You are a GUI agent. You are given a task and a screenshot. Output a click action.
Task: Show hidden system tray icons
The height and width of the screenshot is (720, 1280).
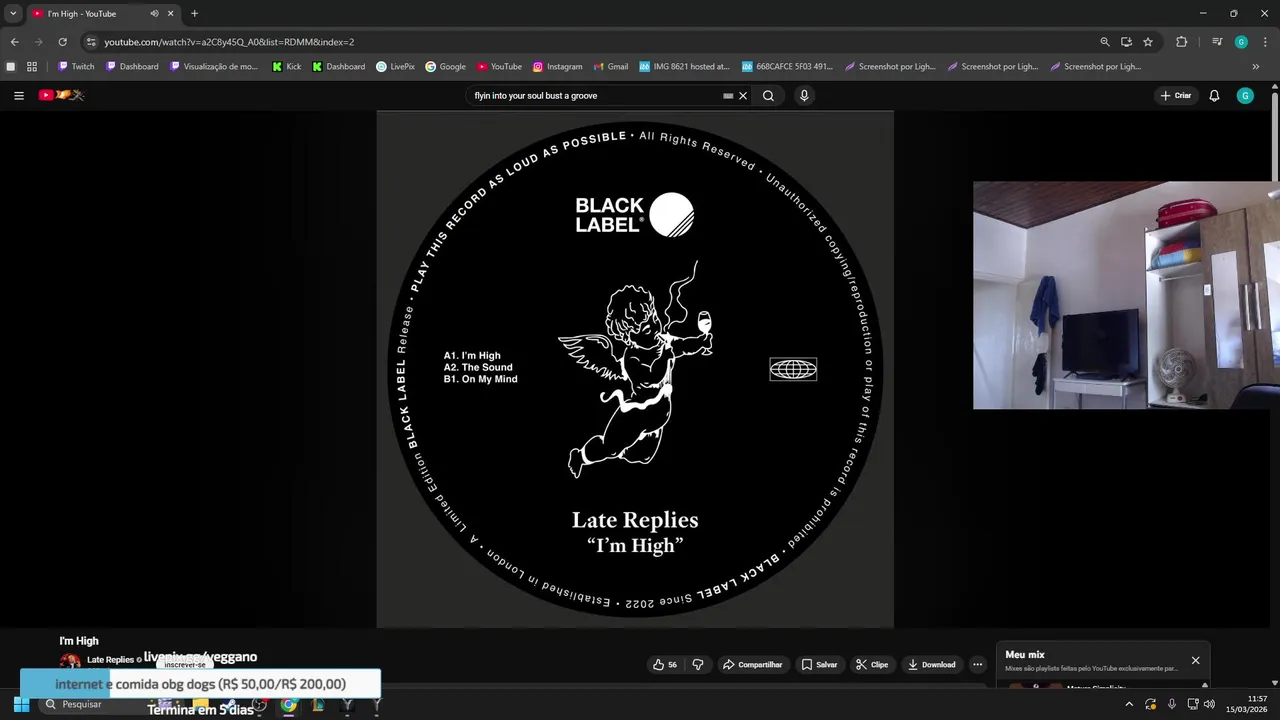coord(1129,704)
